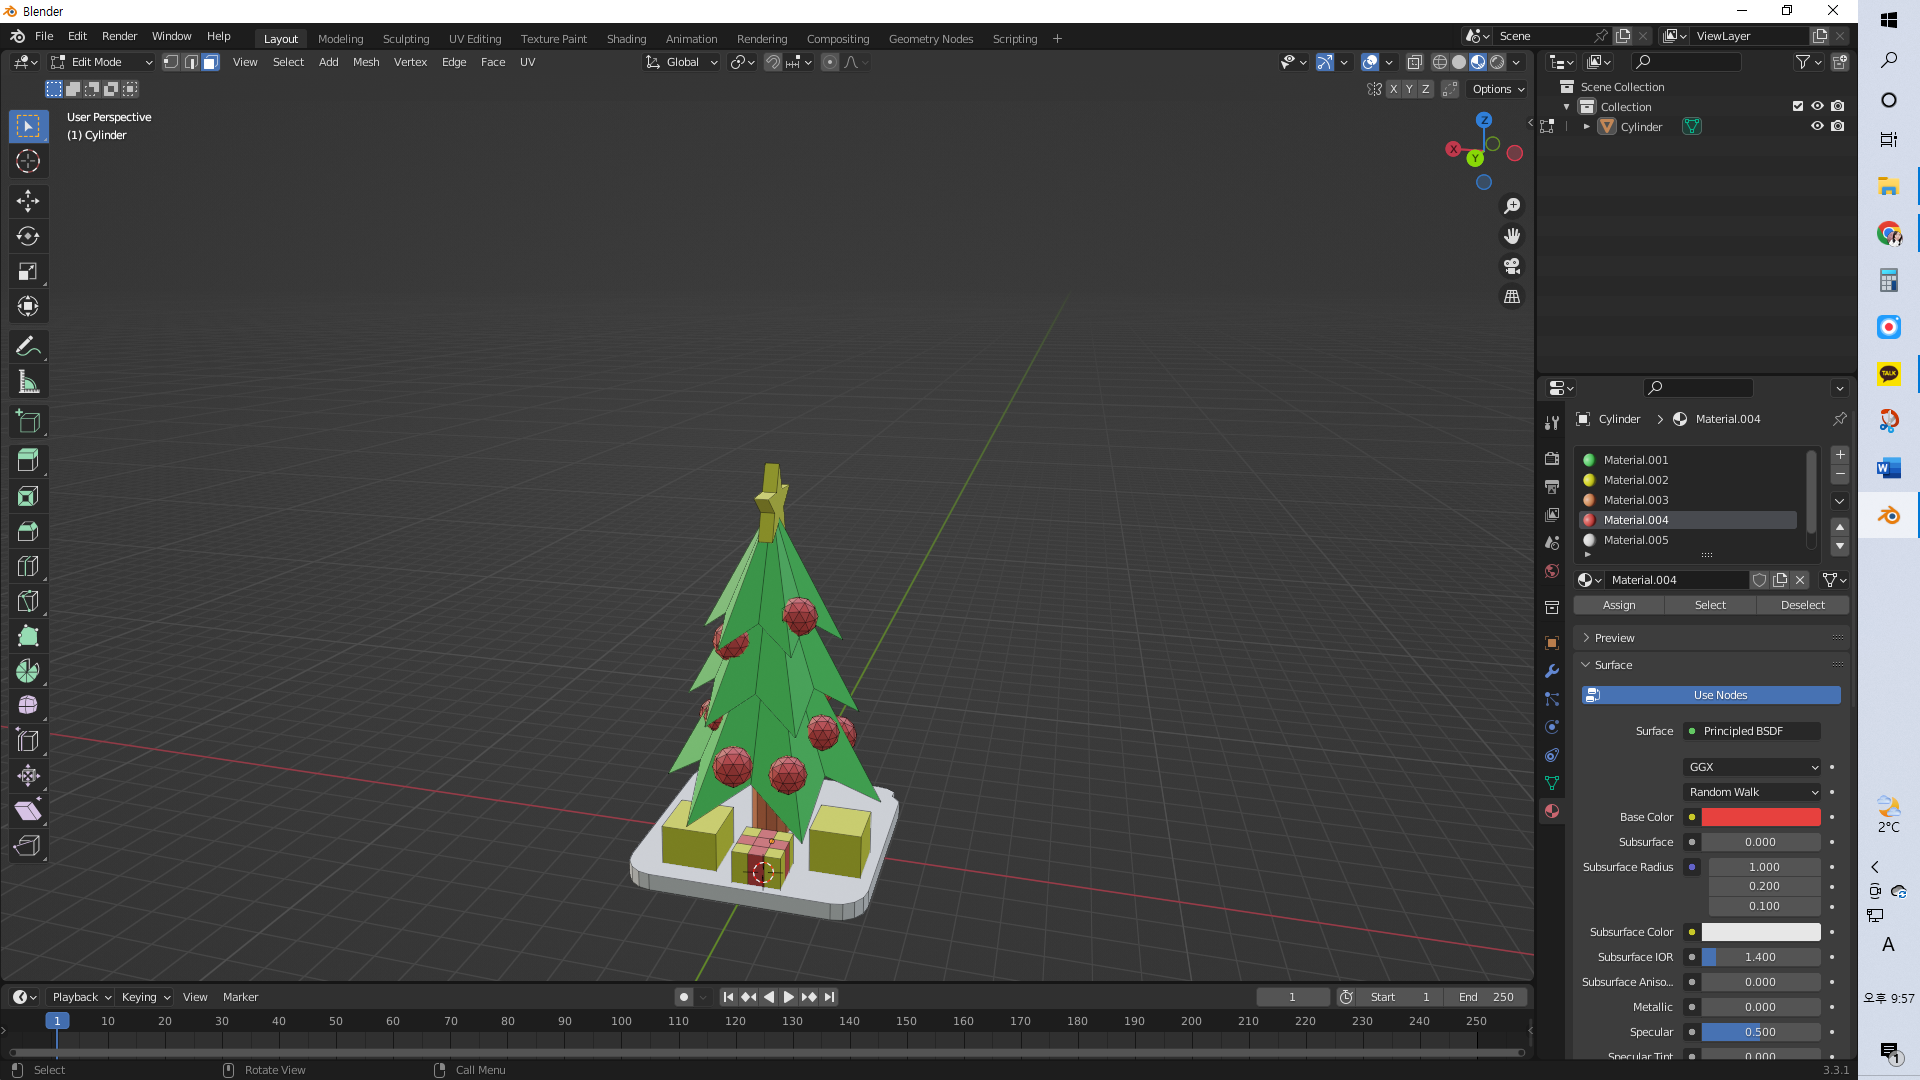This screenshot has height=1080, width=1920.
Task: Select the Smooth tool
Action: [28, 706]
